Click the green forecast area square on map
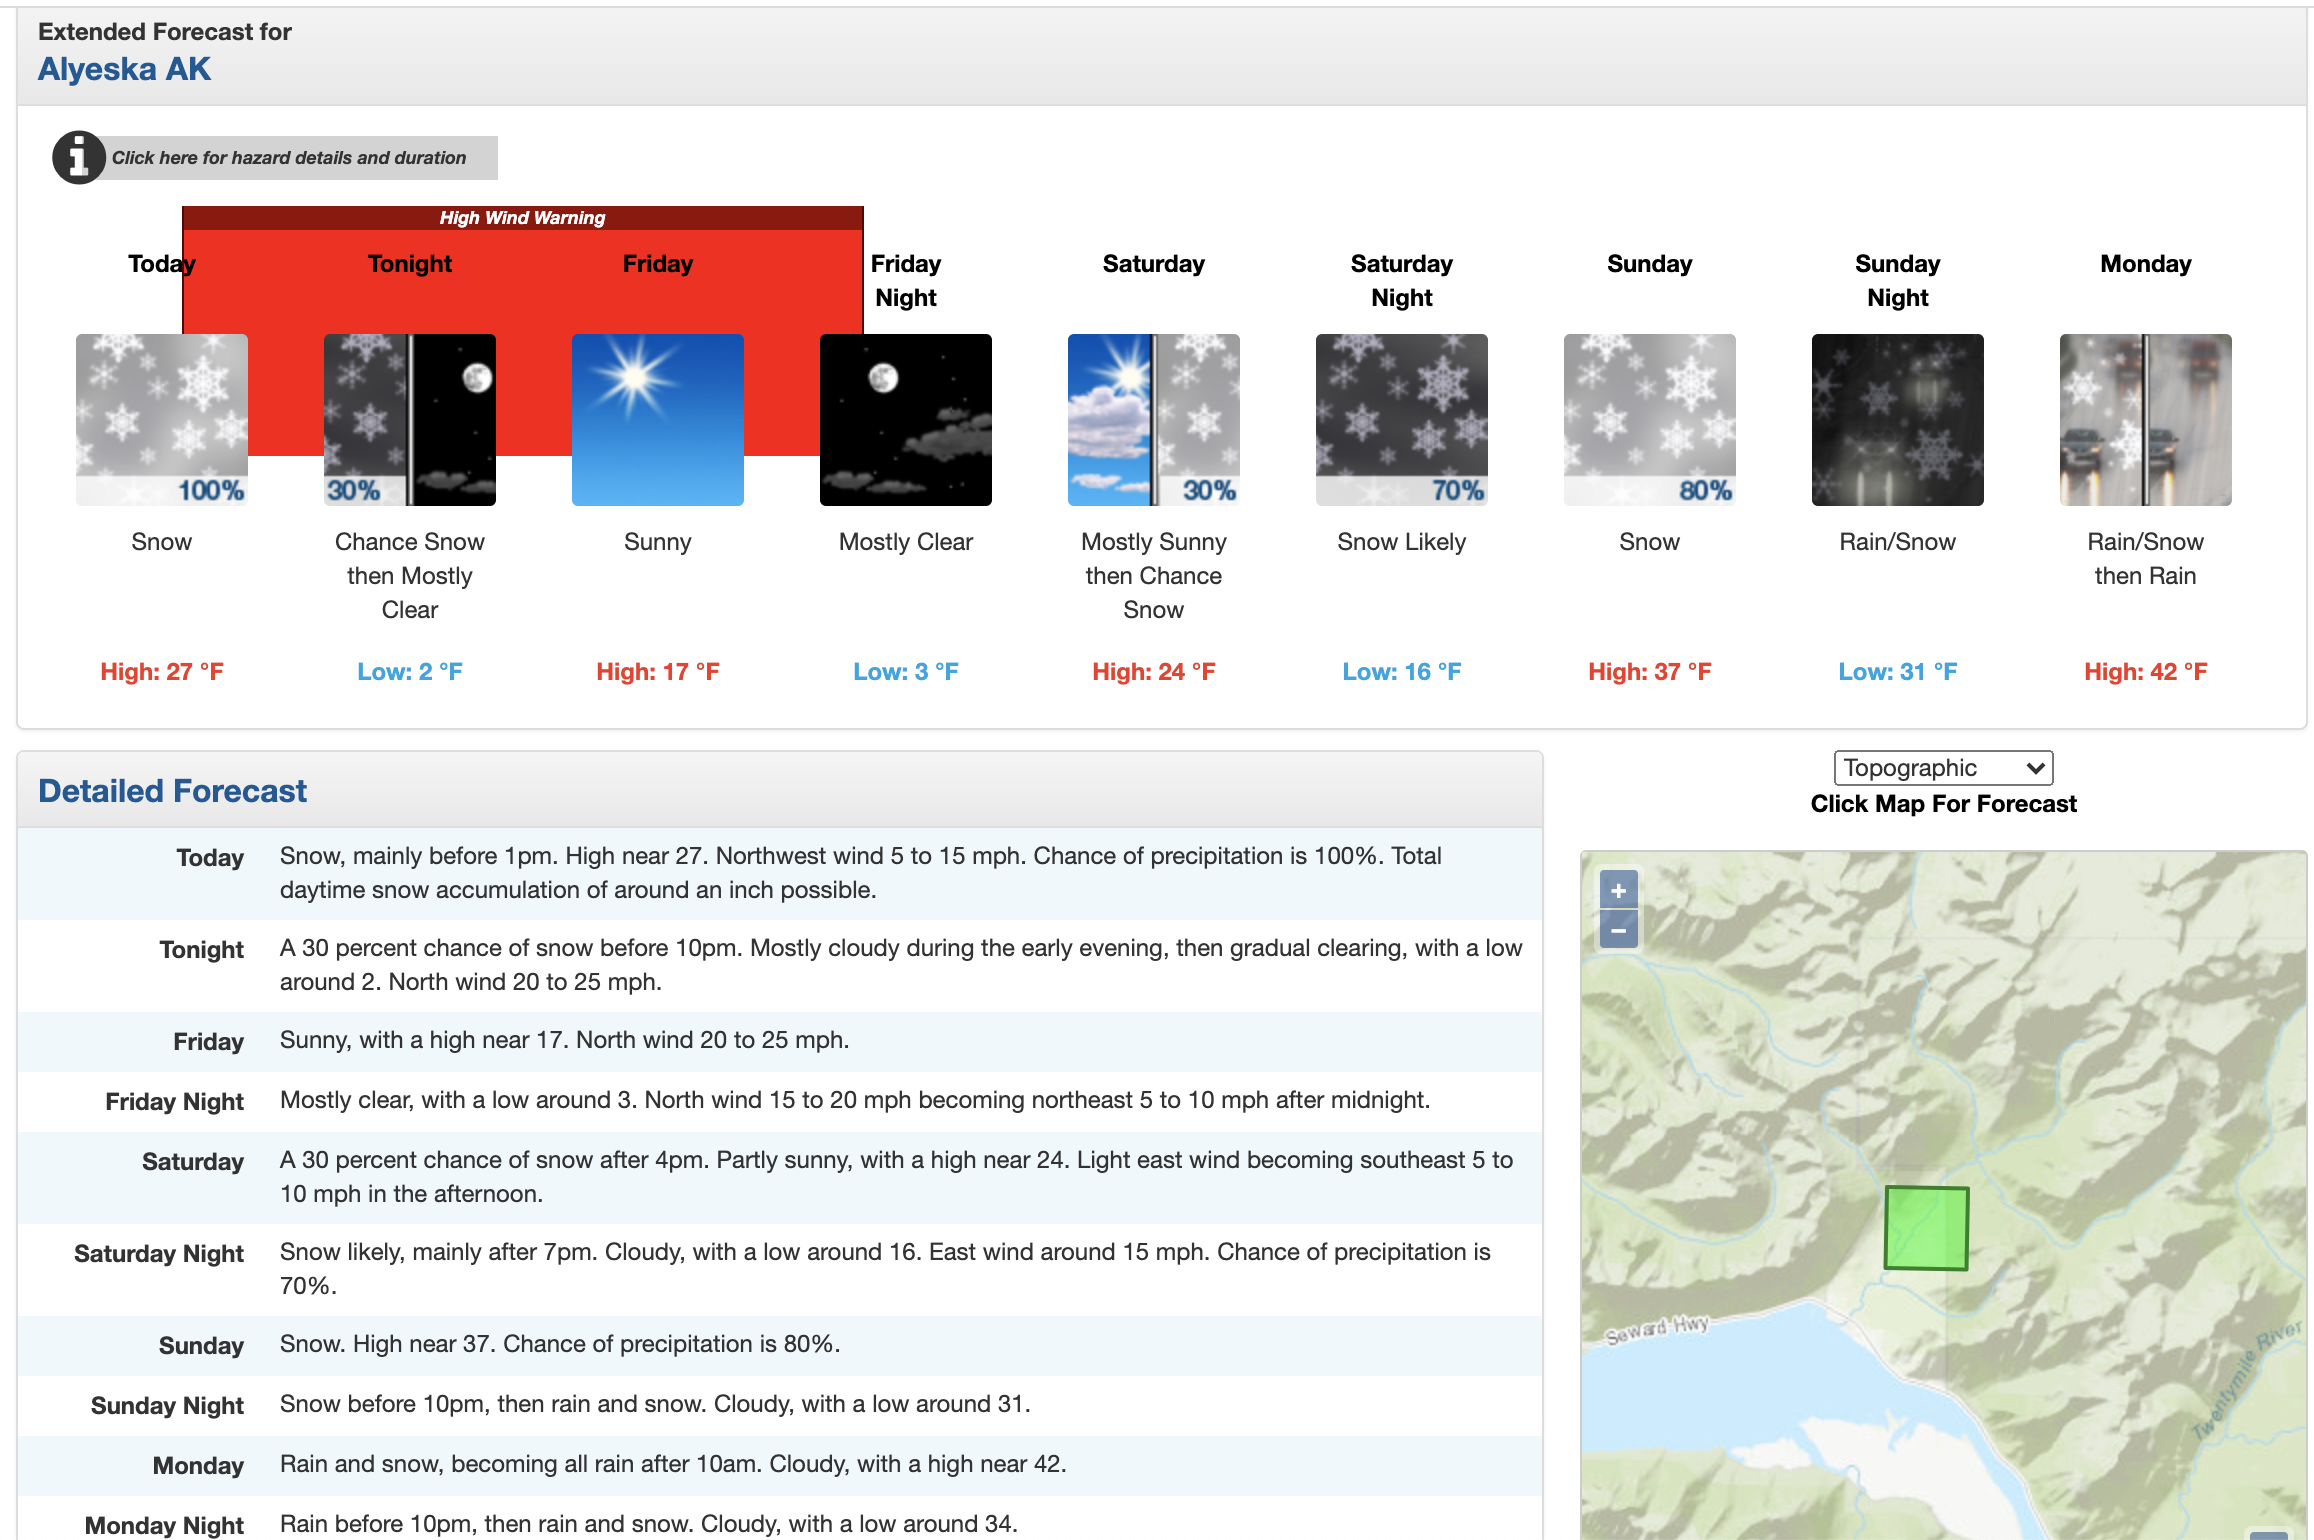Image resolution: width=2314 pixels, height=1540 pixels. tap(1926, 1228)
